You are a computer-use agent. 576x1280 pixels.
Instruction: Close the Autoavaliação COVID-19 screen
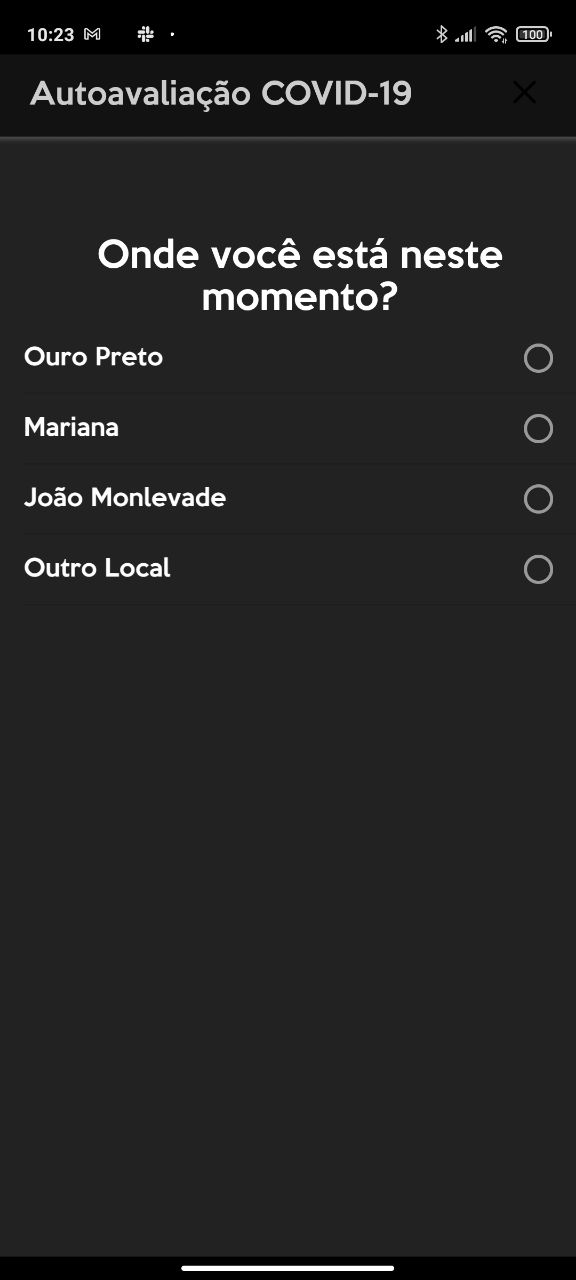click(x=524, y=93)
